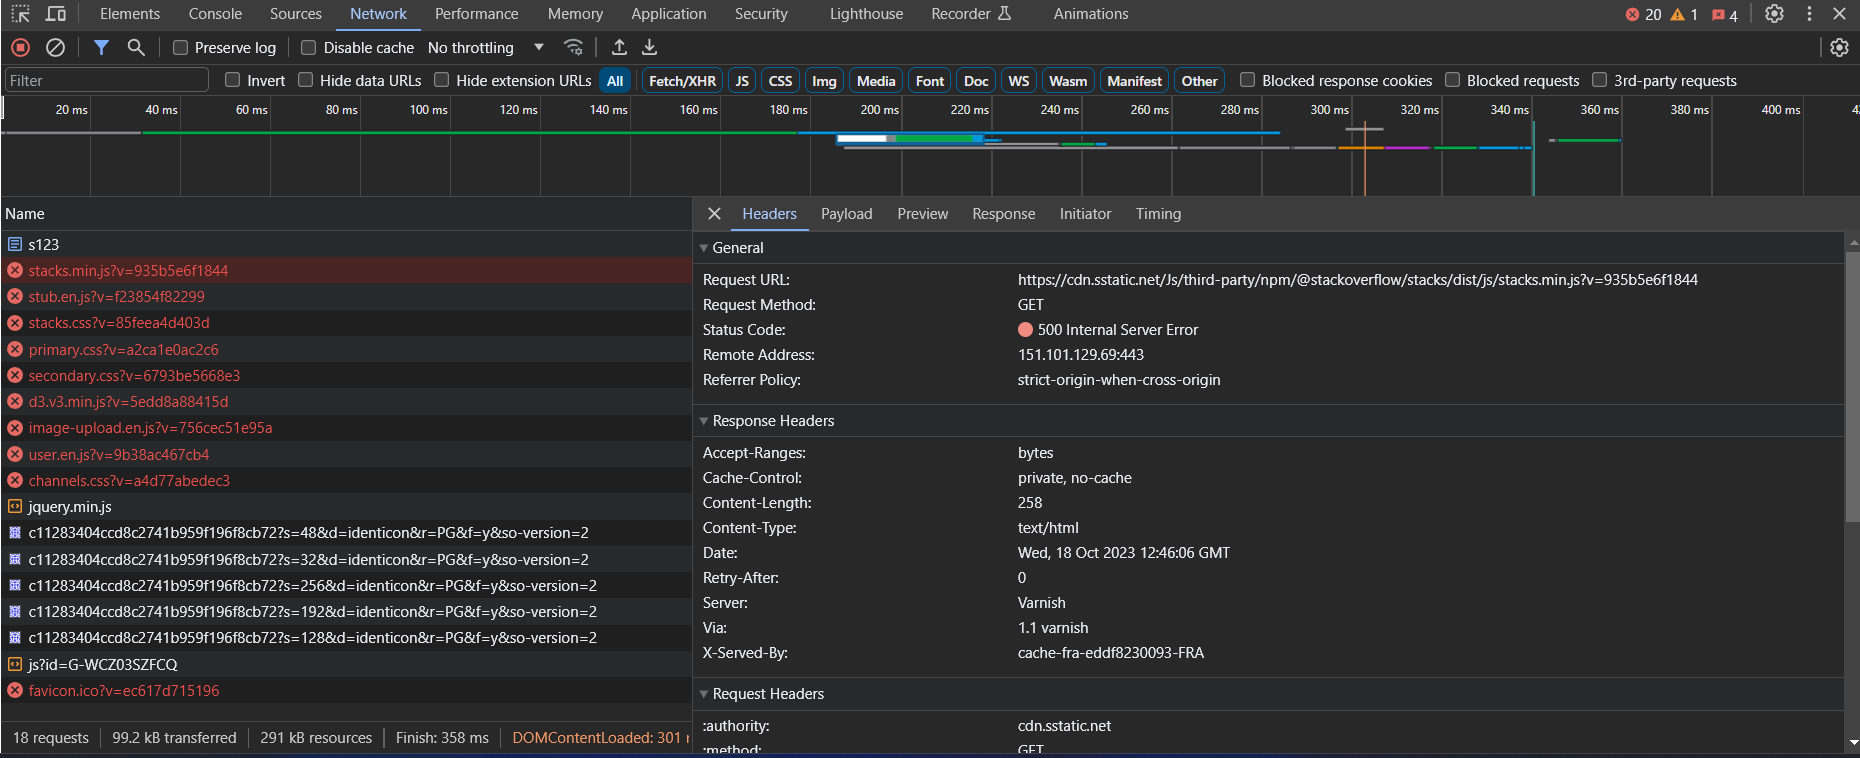Click error icon beside d3.v3.min.js request
Viewport: 1860px width, 758px height.
[x=15, y=402]
